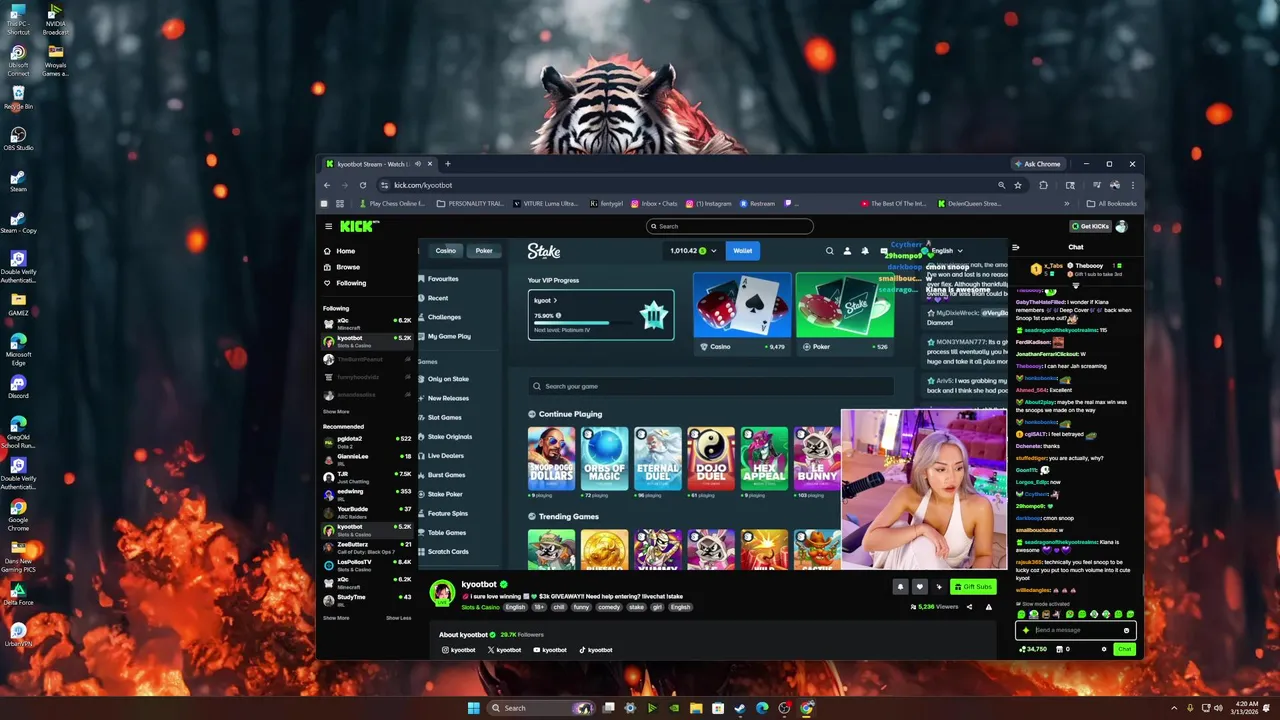Click the green KICK logo
Screen dimensions: 1280x720
[x=358, y=226]
